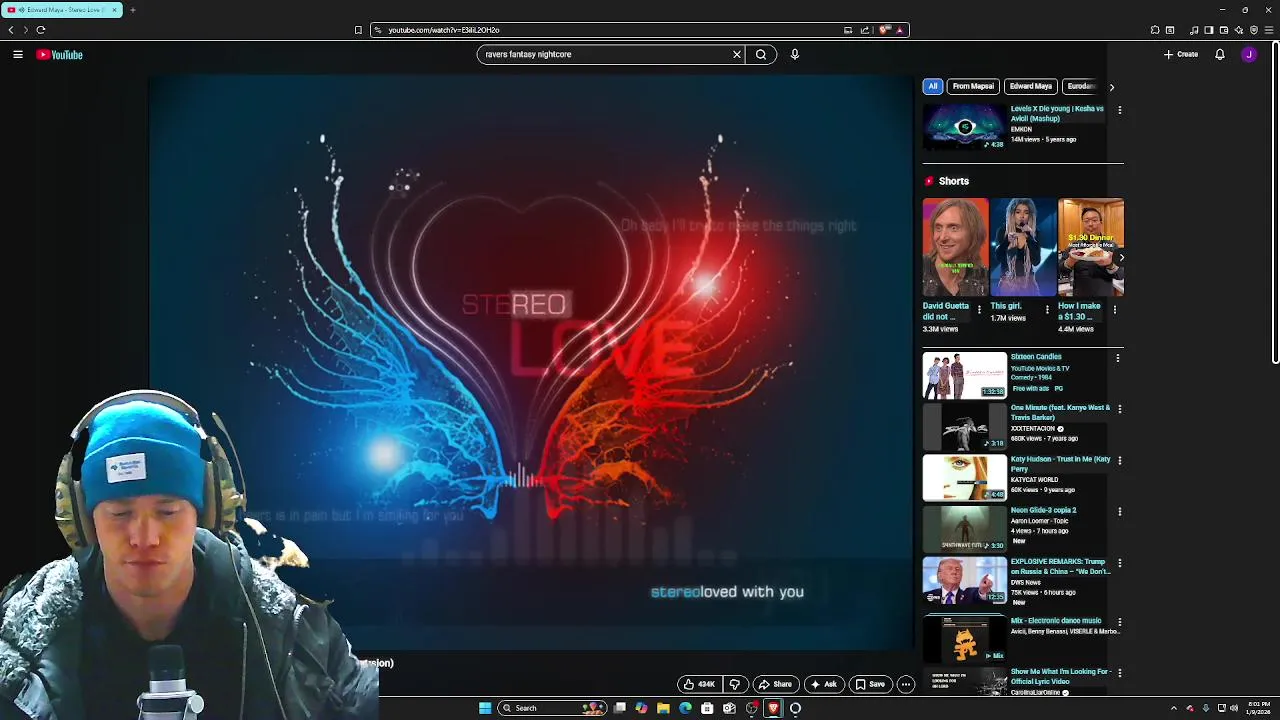Click the XXXTENTACION channel name
Screen dimensions: 1280x720
1033,429
